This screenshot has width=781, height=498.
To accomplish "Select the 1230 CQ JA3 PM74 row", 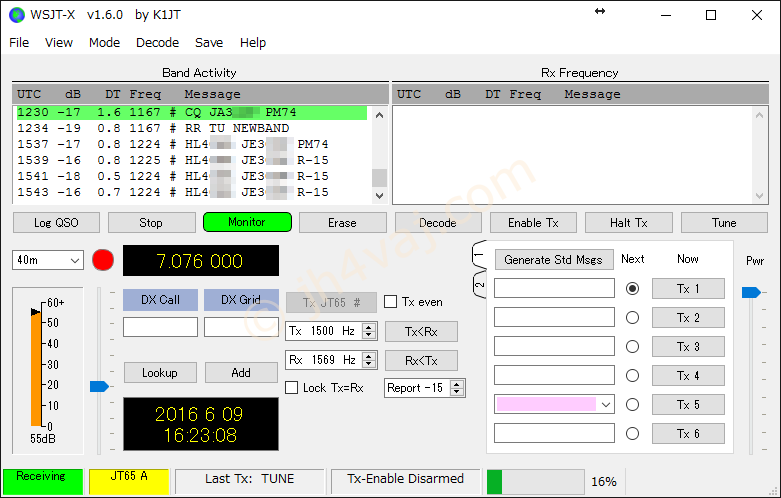I will pyautogui.click(x=192, y=113).
